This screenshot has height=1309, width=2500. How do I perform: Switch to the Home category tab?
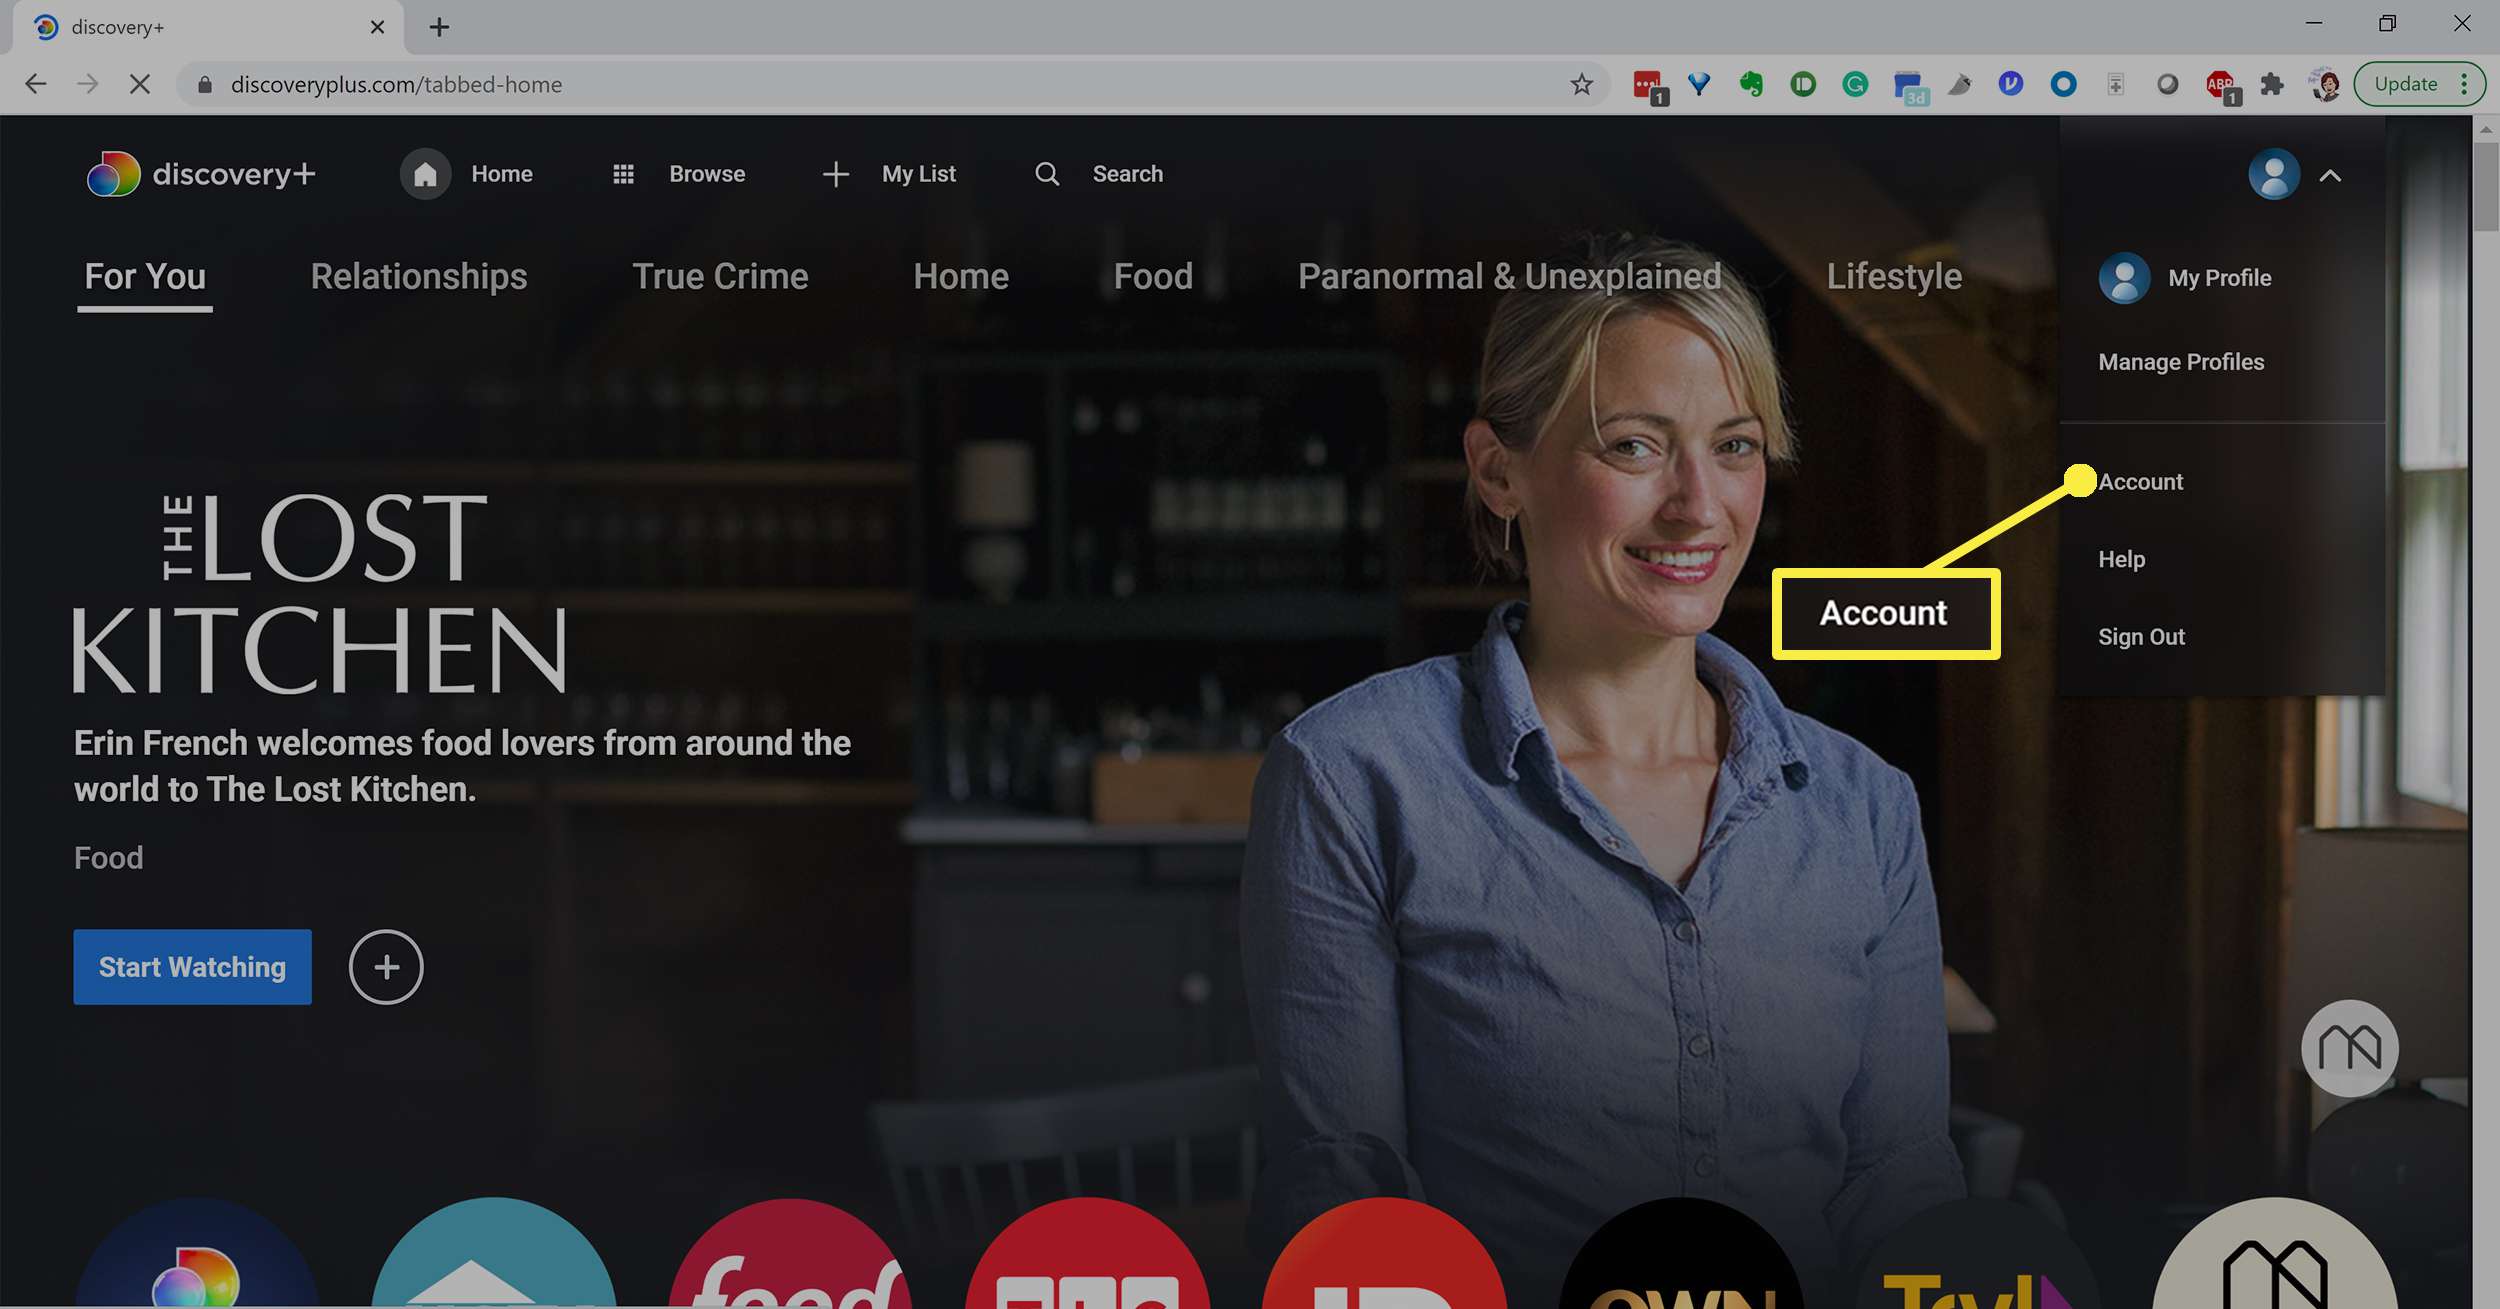961,277
